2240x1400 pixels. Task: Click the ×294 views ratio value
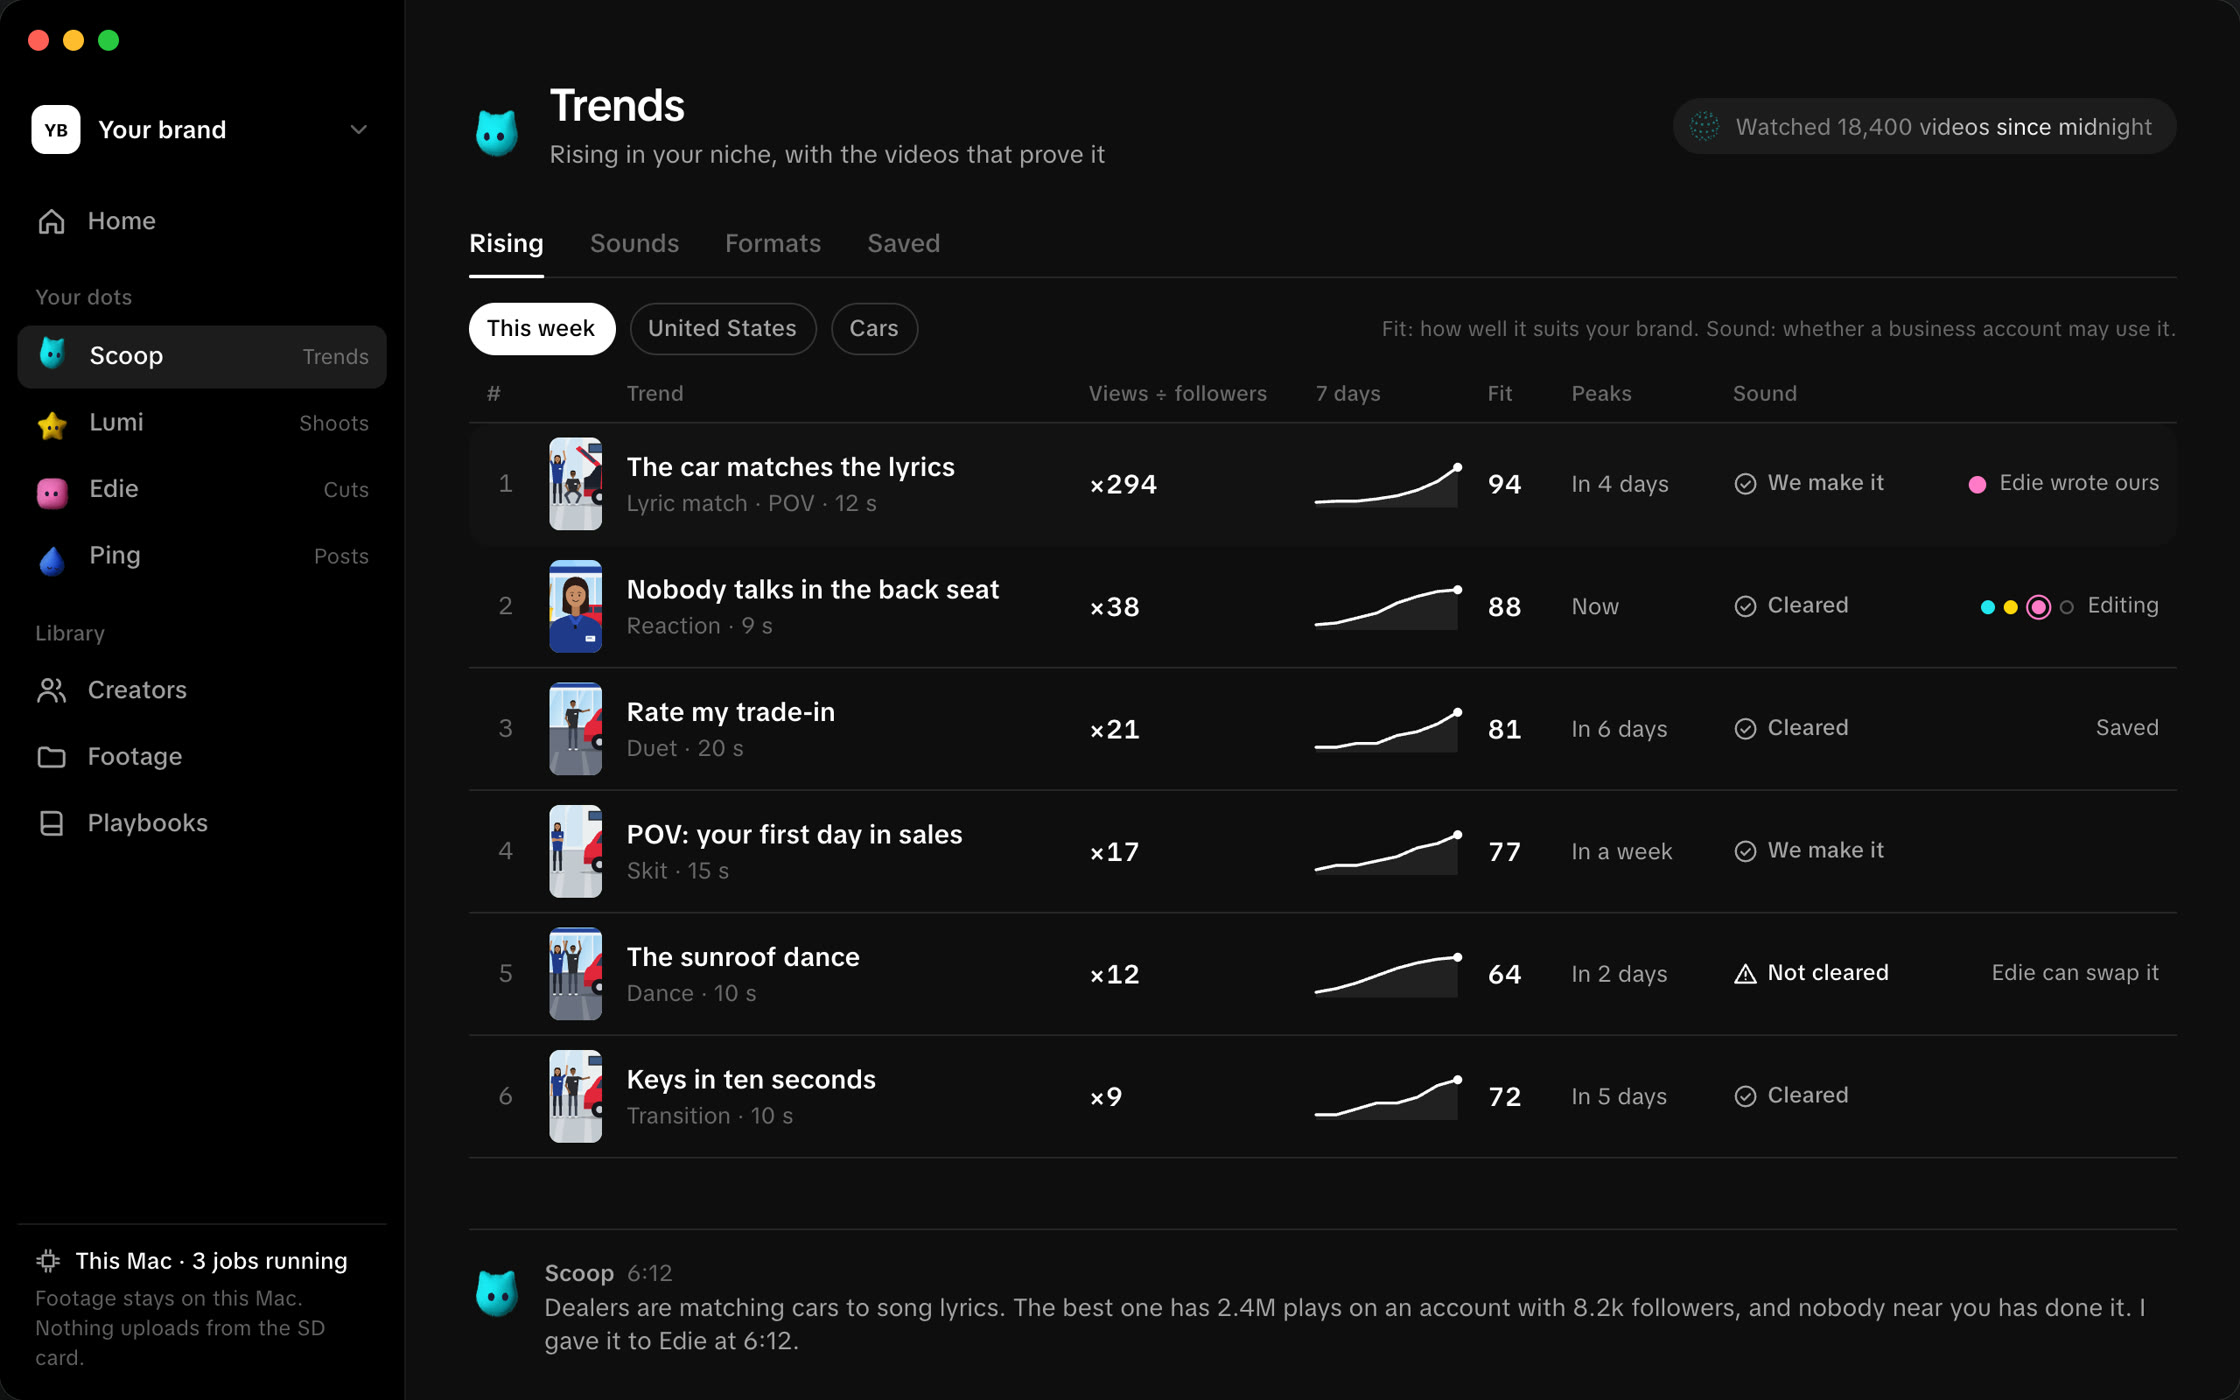[x=1123, y=484]
